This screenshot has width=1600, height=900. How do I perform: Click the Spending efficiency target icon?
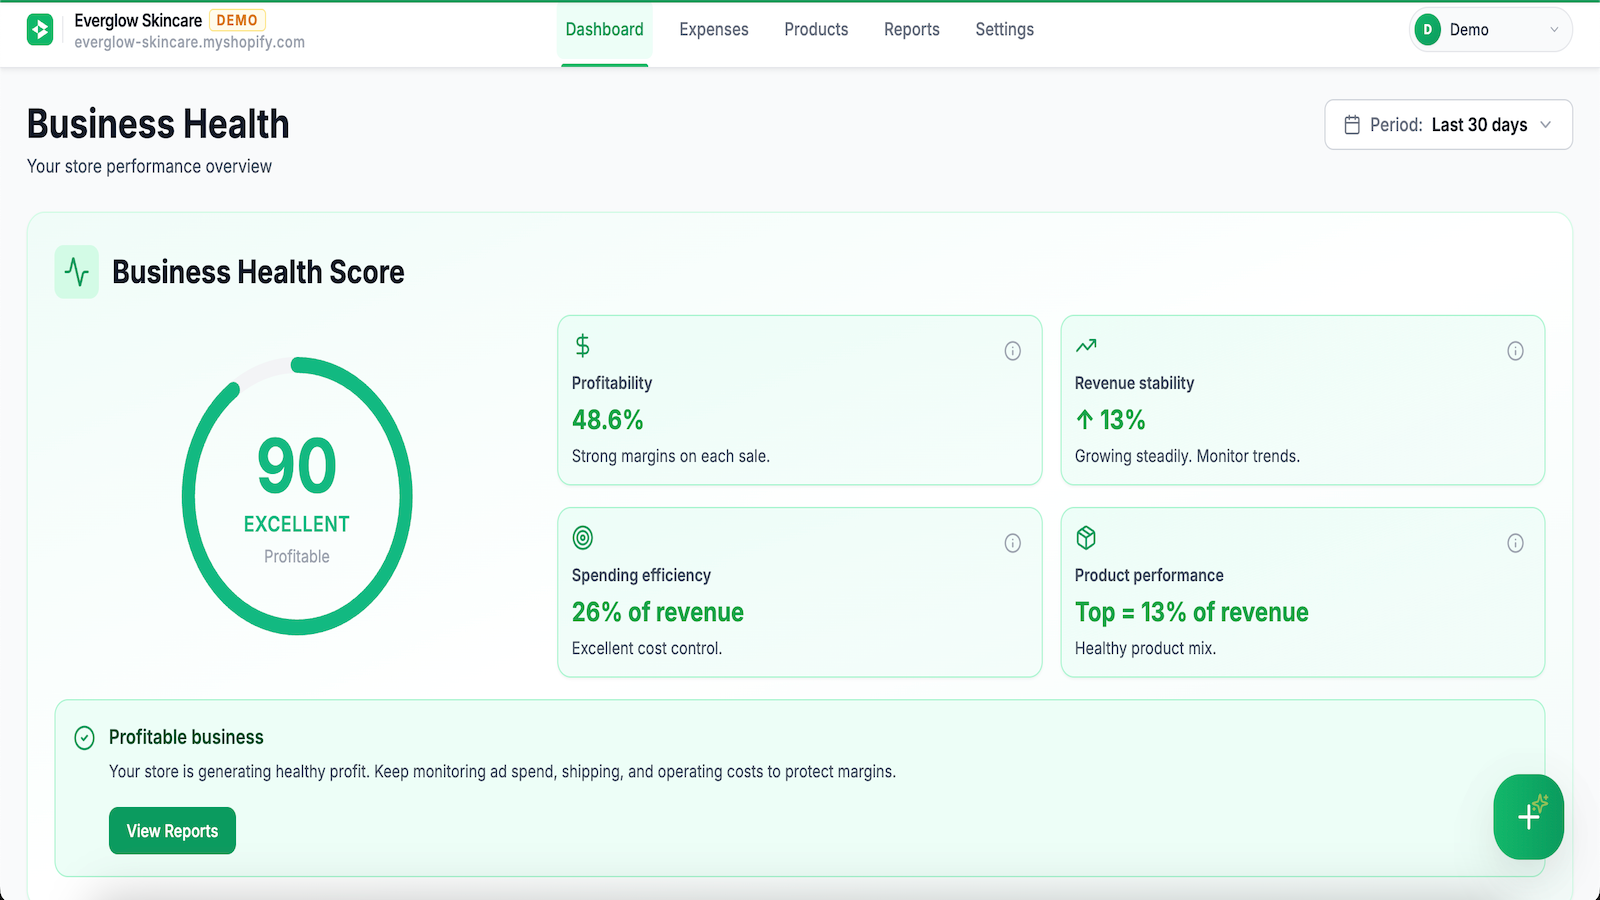click(583, 538)
